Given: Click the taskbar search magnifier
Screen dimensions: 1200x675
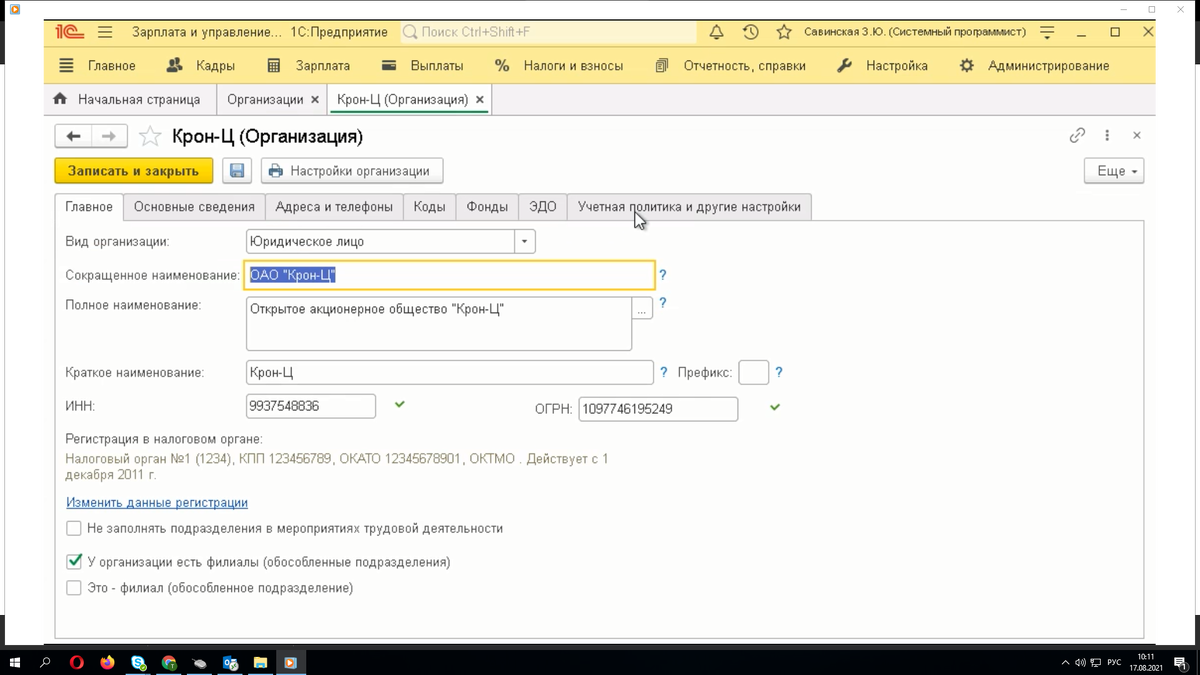Looking at the screenshot, I should [46, 662].
